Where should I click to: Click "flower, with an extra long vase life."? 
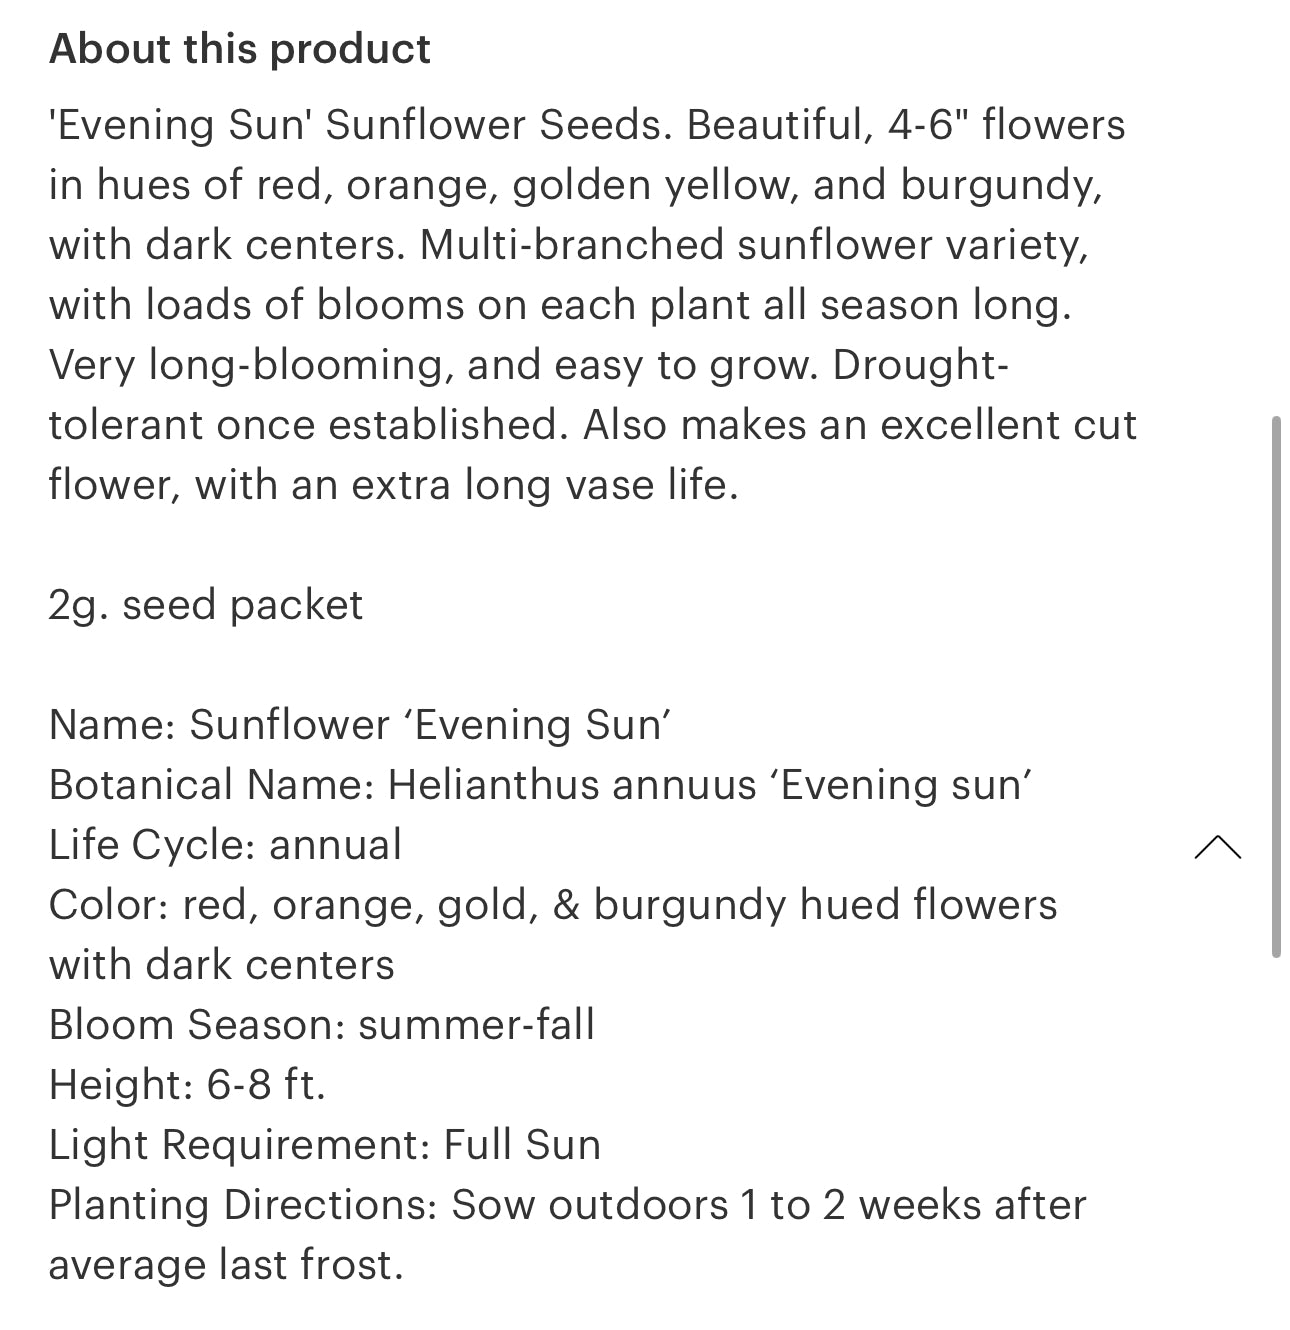pyautogui.click(x=393, y=485)
